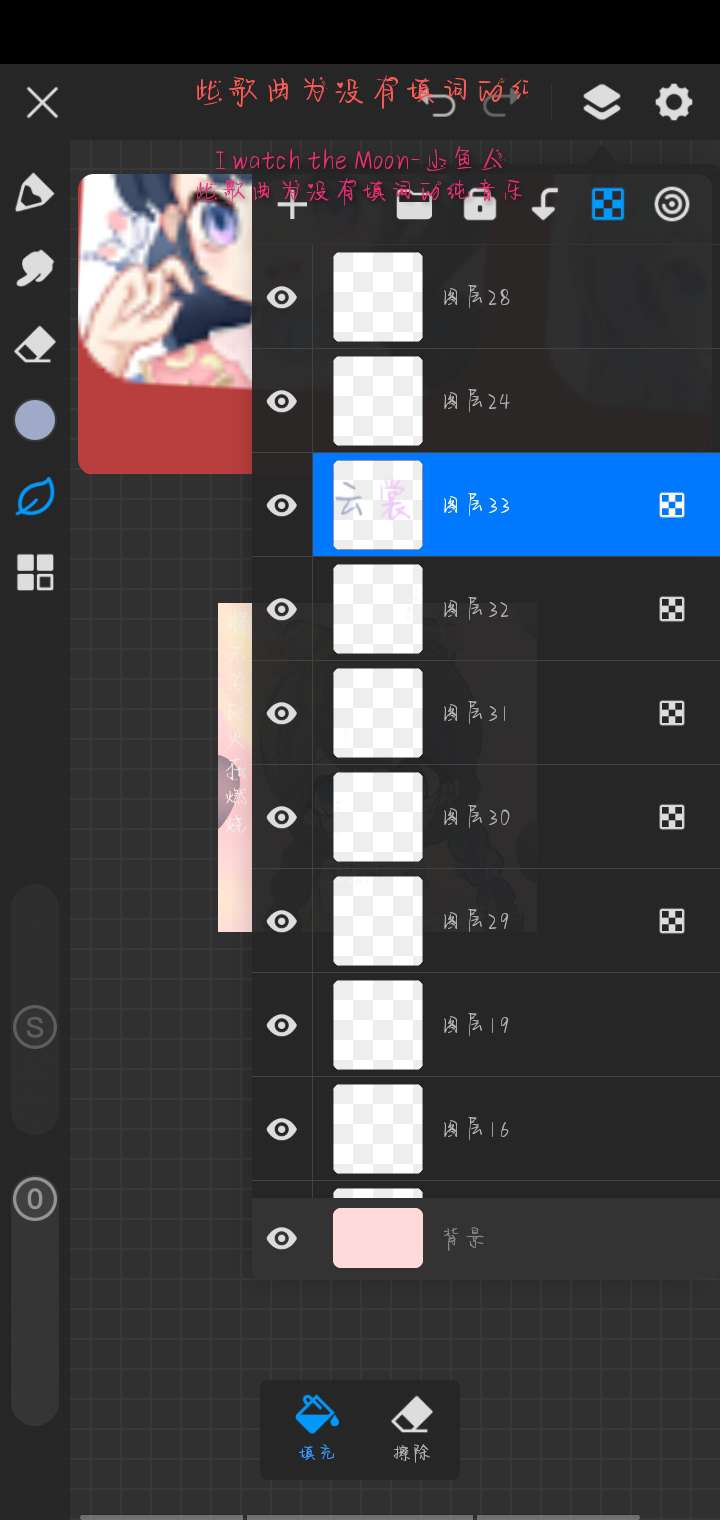Select the smudge blend tool

coord(34,268)
